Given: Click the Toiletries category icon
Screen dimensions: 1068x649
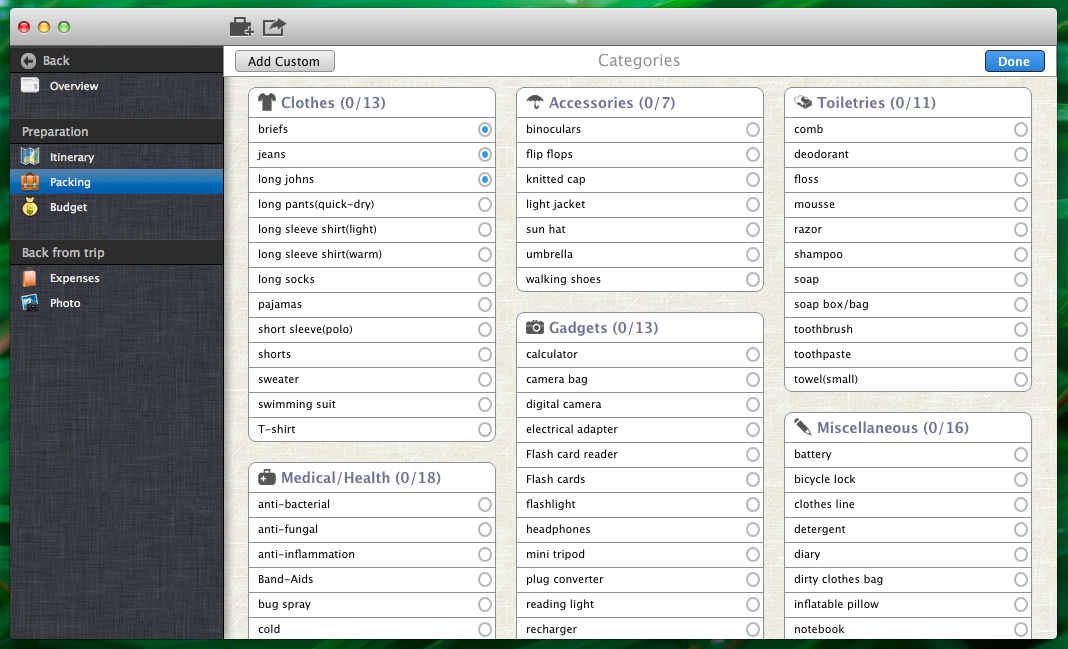Looking at the screenshot, I should 803,102.
